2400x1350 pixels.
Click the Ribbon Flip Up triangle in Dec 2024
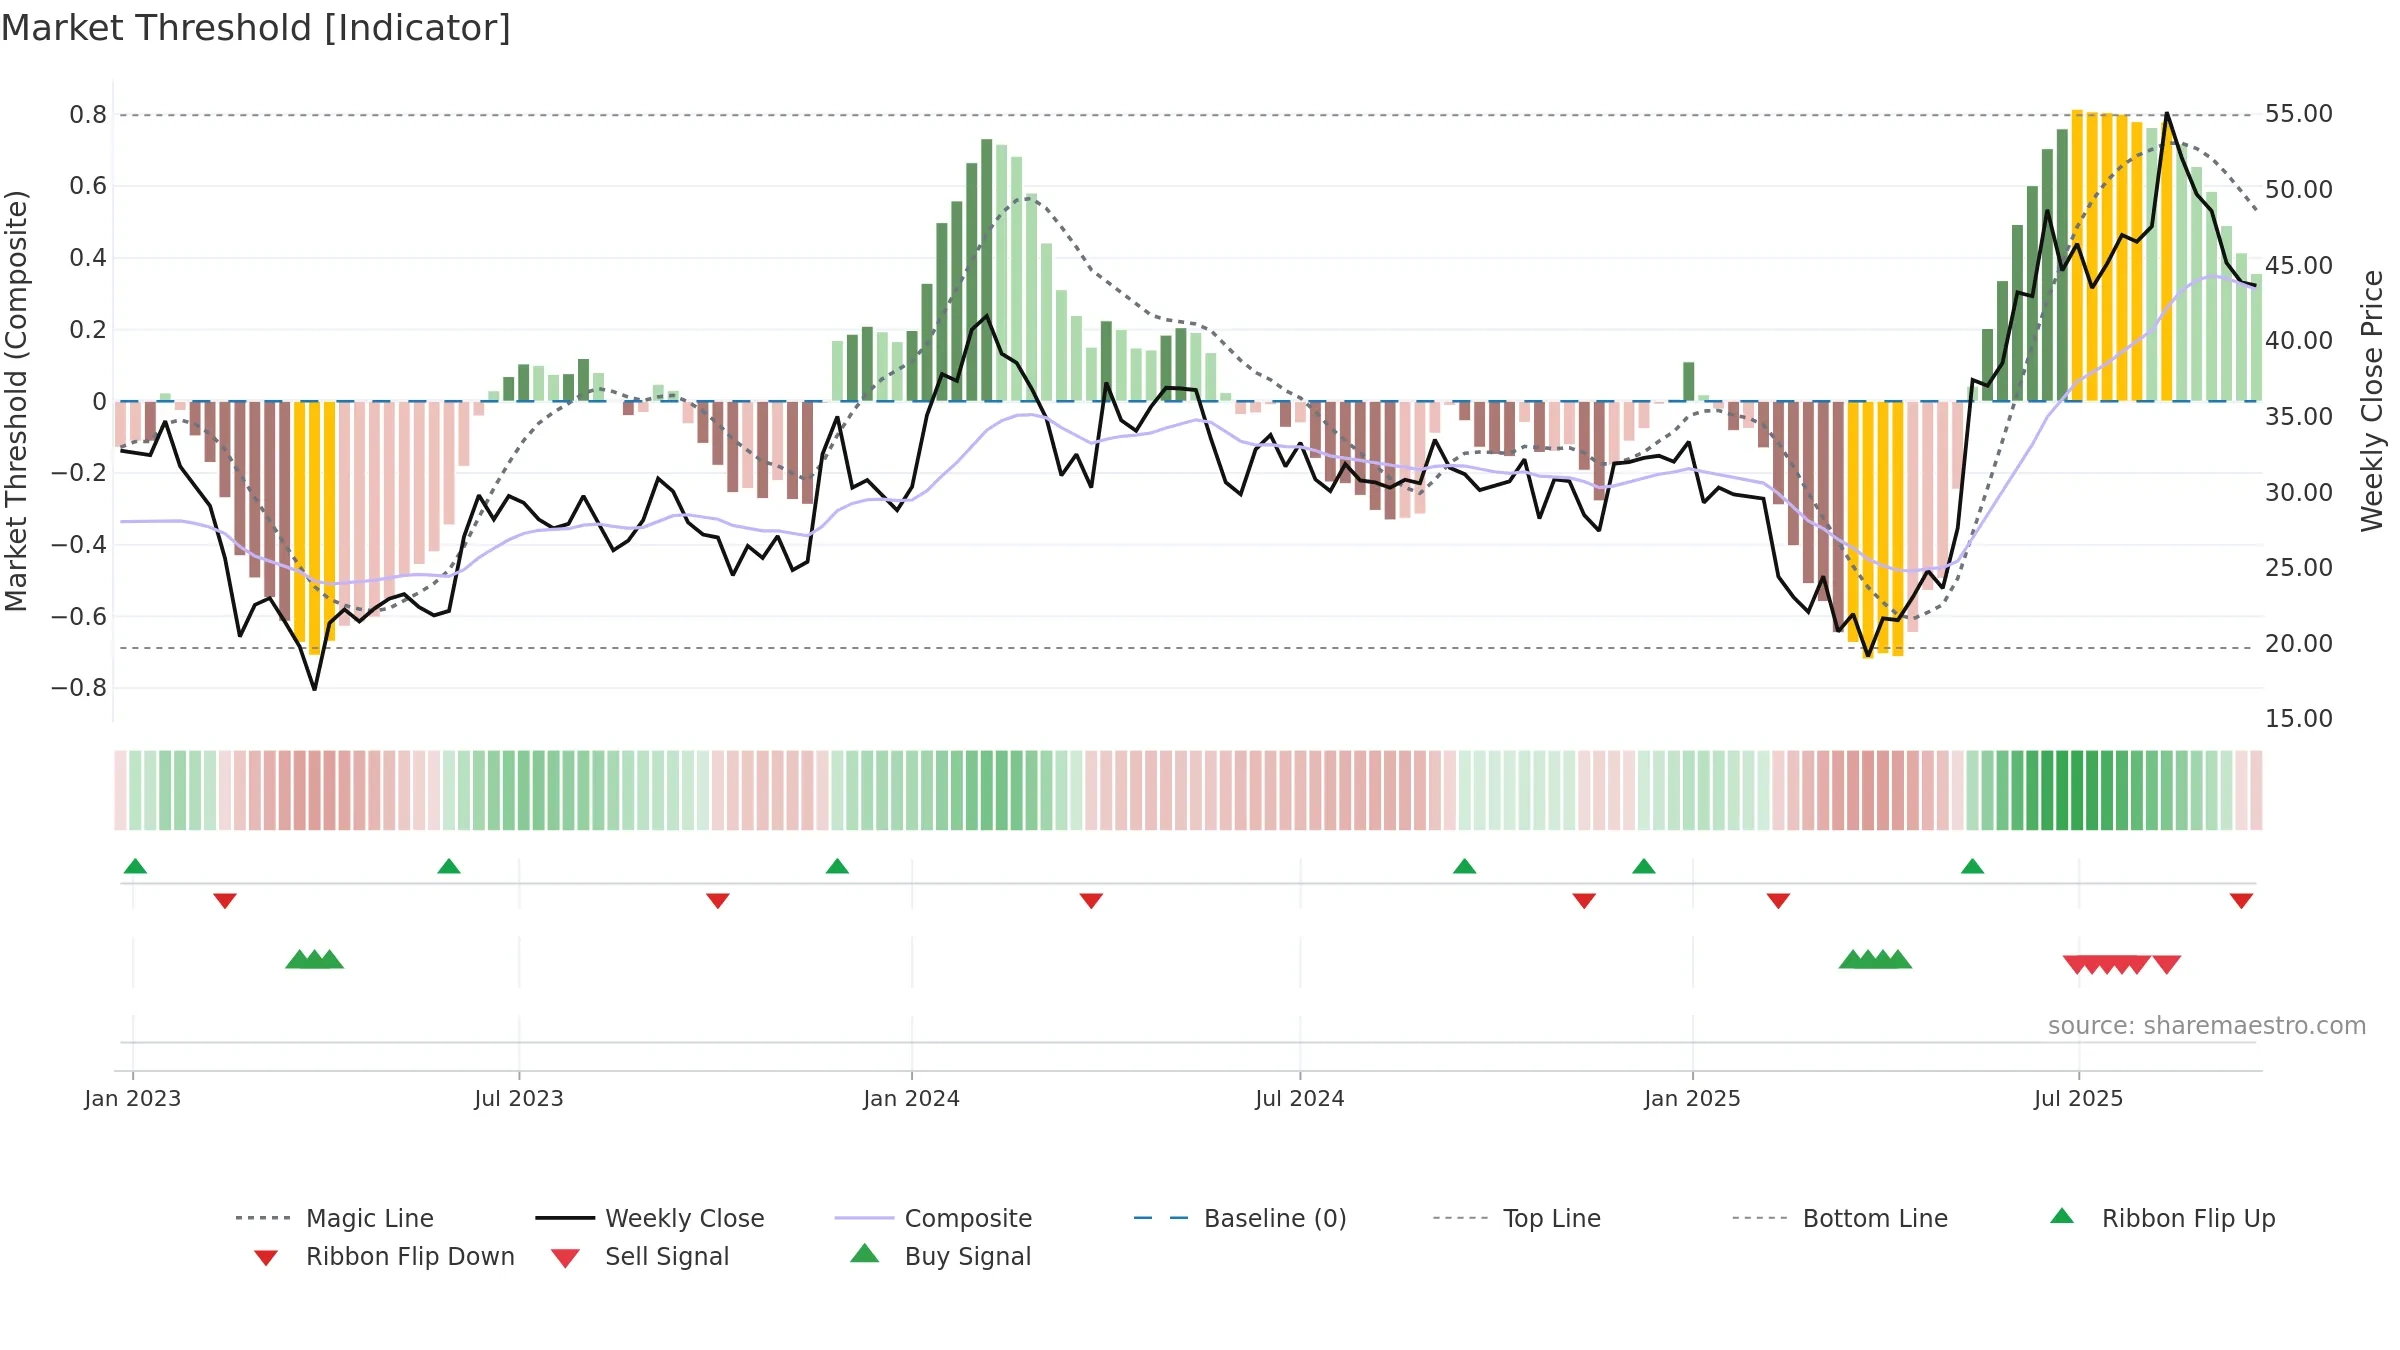point(1644,866)
